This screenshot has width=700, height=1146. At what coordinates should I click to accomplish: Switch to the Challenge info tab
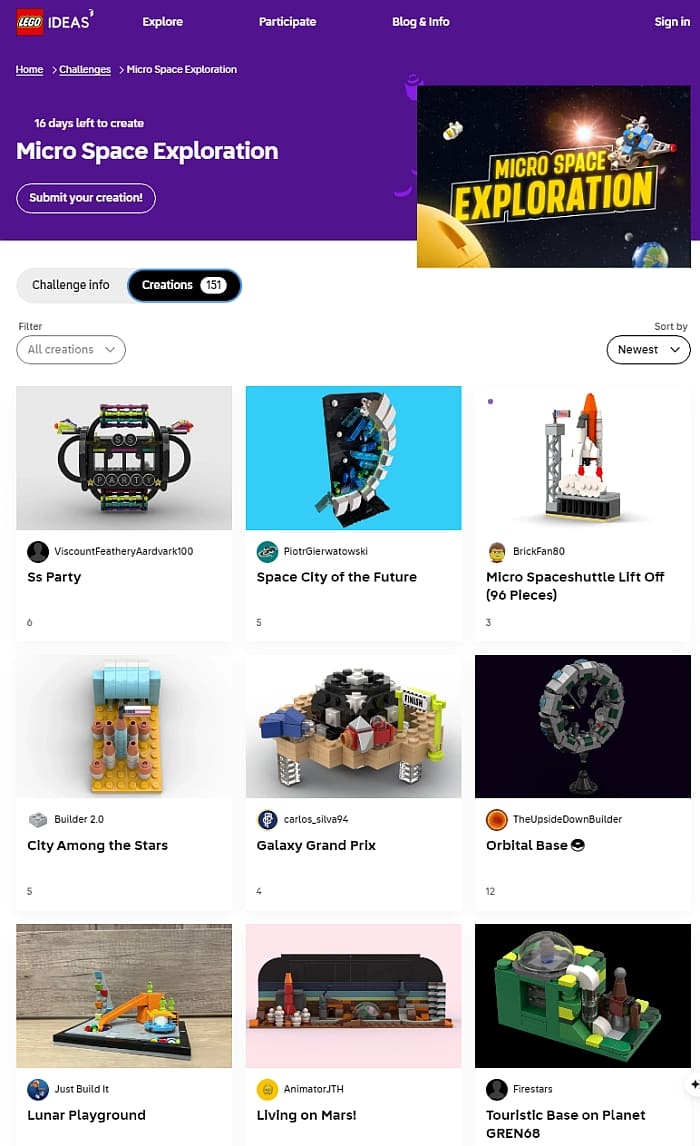point(71,285)
